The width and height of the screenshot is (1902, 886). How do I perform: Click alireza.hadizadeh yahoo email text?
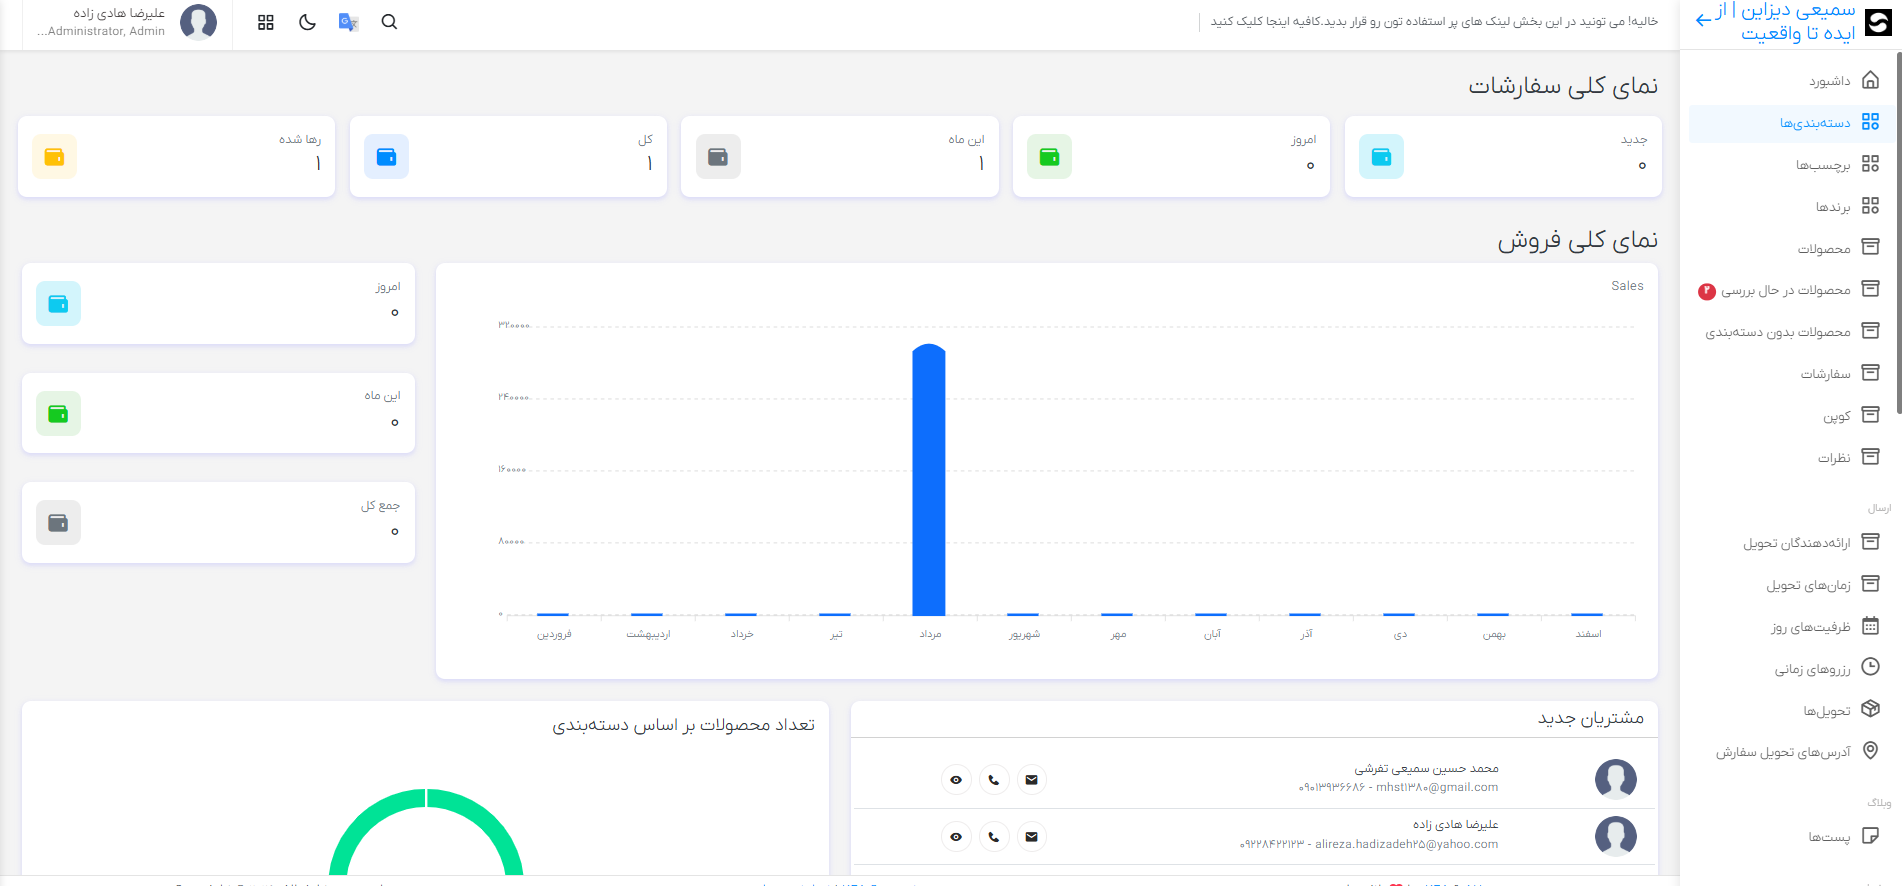tap(1407, 844)
